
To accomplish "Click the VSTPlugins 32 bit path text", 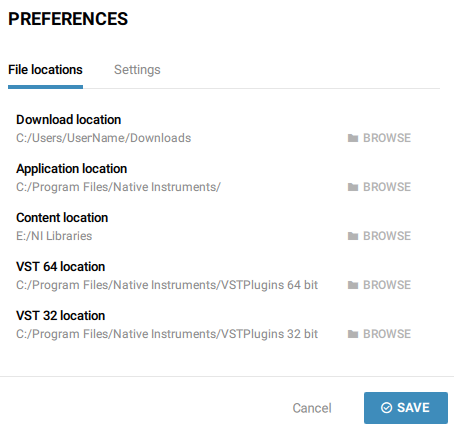I will pos(167,334).
